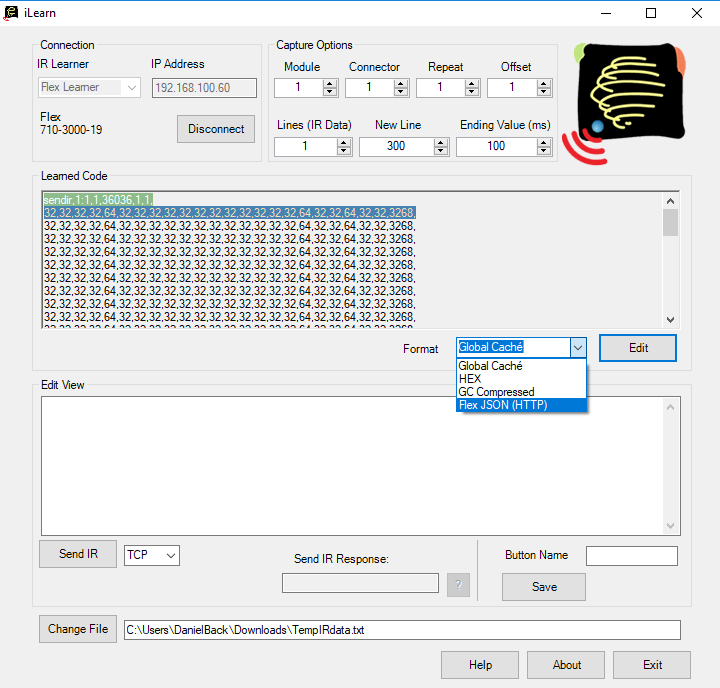Collapse the Format dropdown arrow
The height and width of the screenshot is (688, 720).
point(578,348)
